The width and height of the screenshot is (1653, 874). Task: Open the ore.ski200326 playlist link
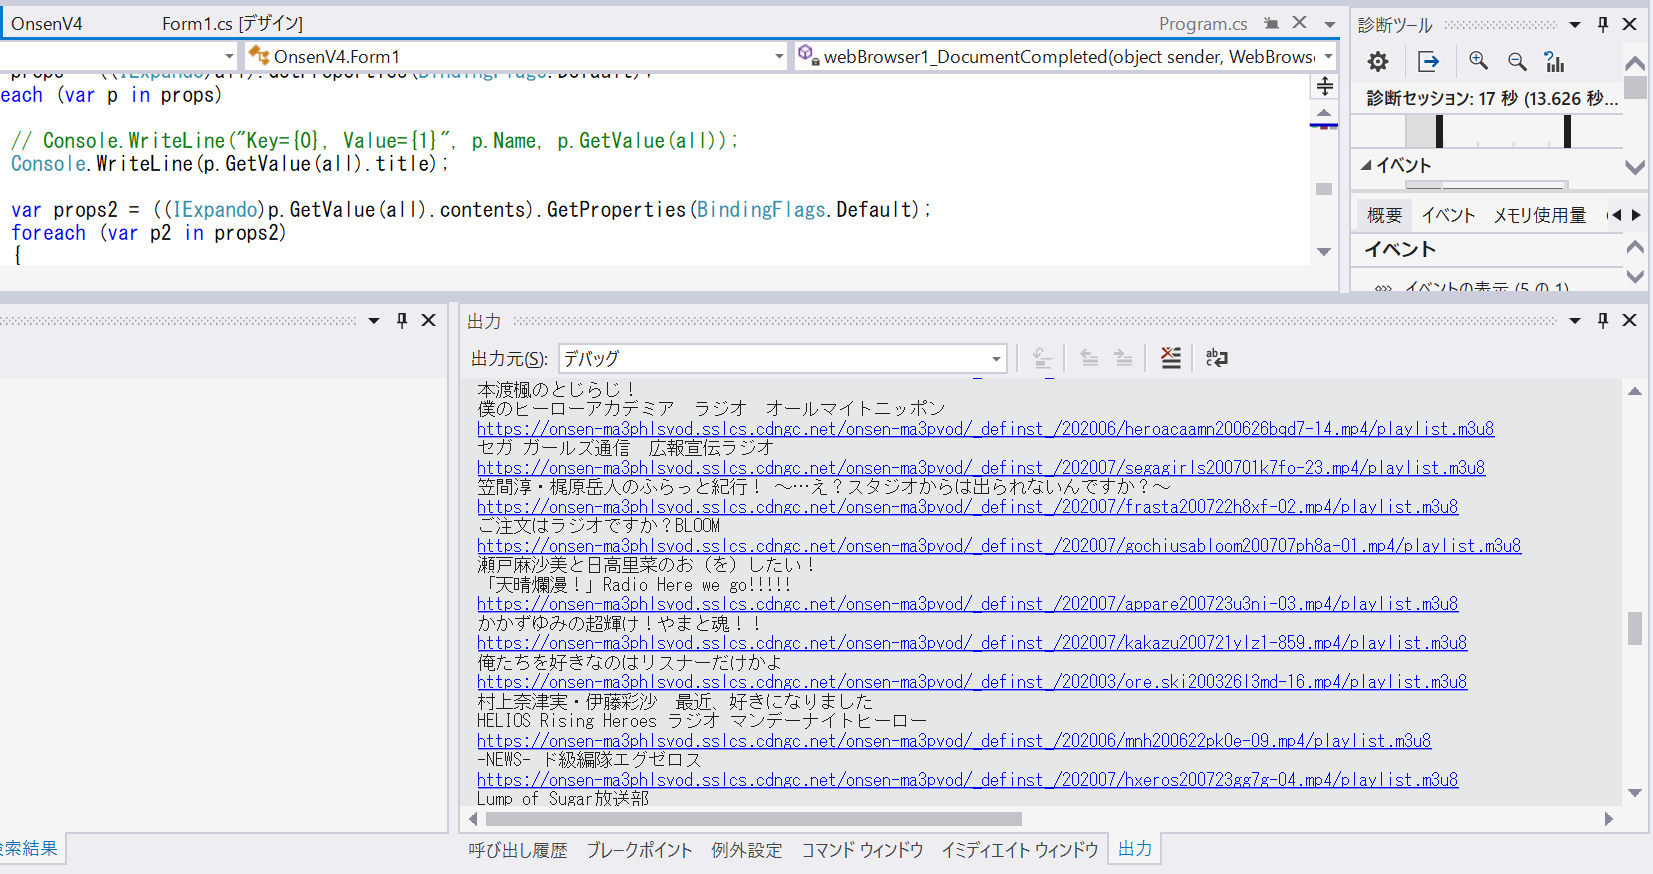click(972, 682)
